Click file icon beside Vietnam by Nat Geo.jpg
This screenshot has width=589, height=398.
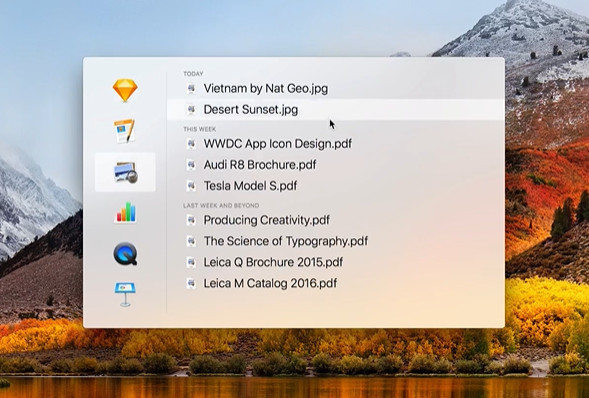tap(191, 89)
